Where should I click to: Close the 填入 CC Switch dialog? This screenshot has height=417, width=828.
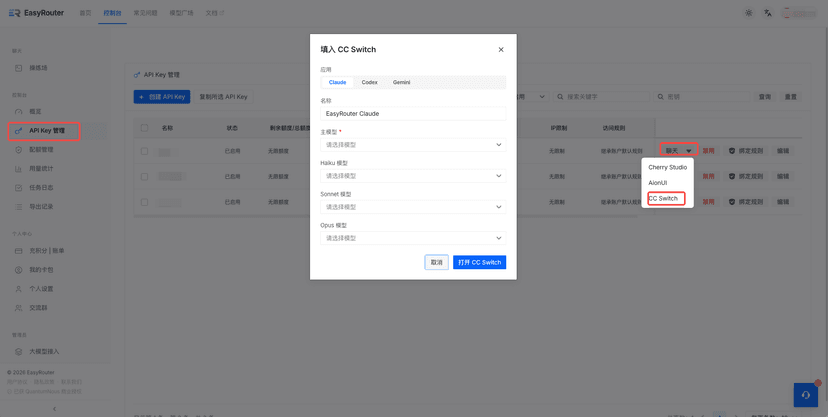coord(501,50)
